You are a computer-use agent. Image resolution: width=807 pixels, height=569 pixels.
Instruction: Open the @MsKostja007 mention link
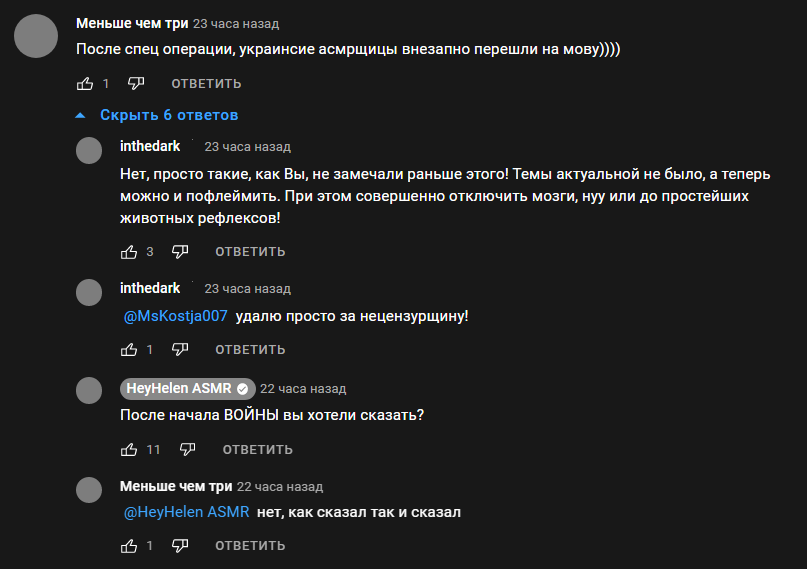click(176, 316)
